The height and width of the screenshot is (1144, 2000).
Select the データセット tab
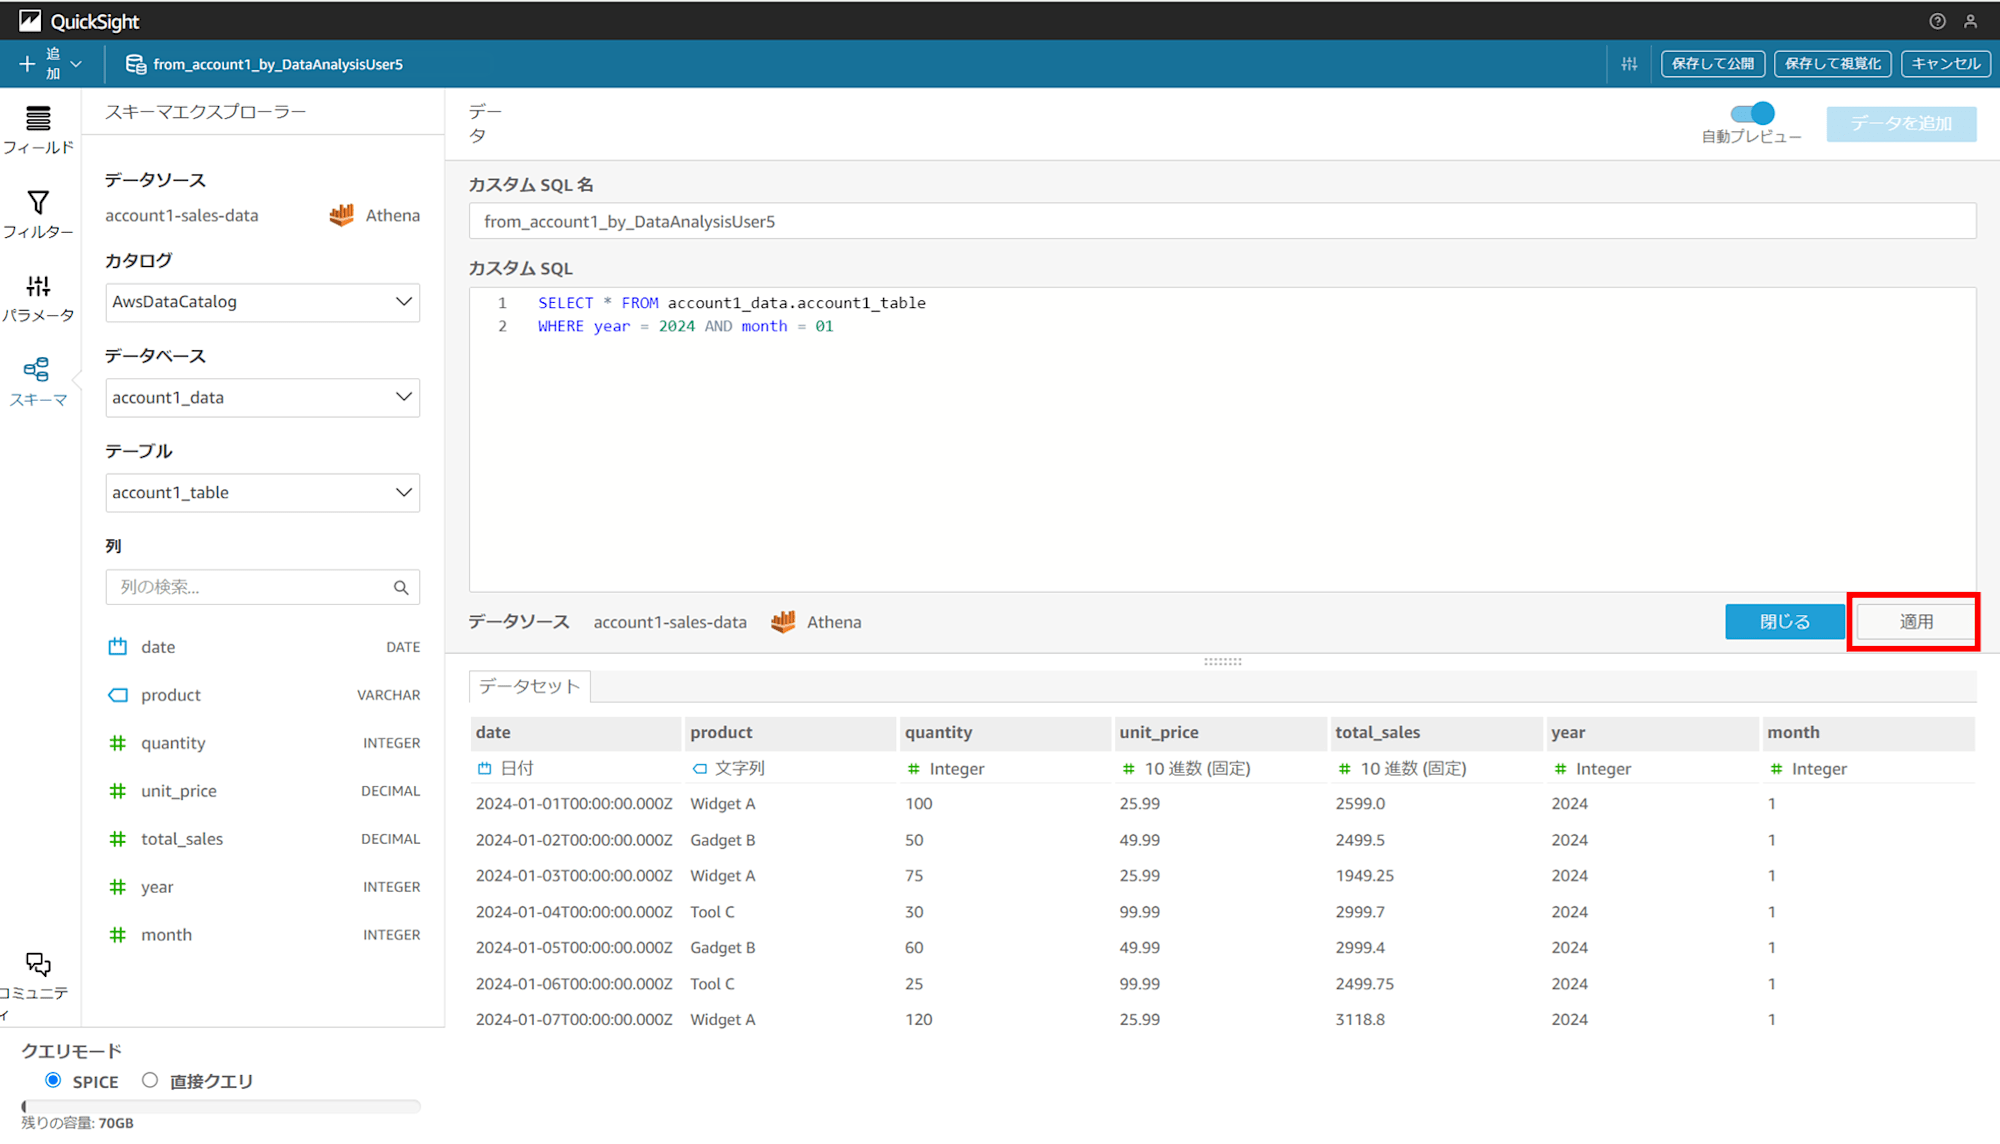point(530,686)
